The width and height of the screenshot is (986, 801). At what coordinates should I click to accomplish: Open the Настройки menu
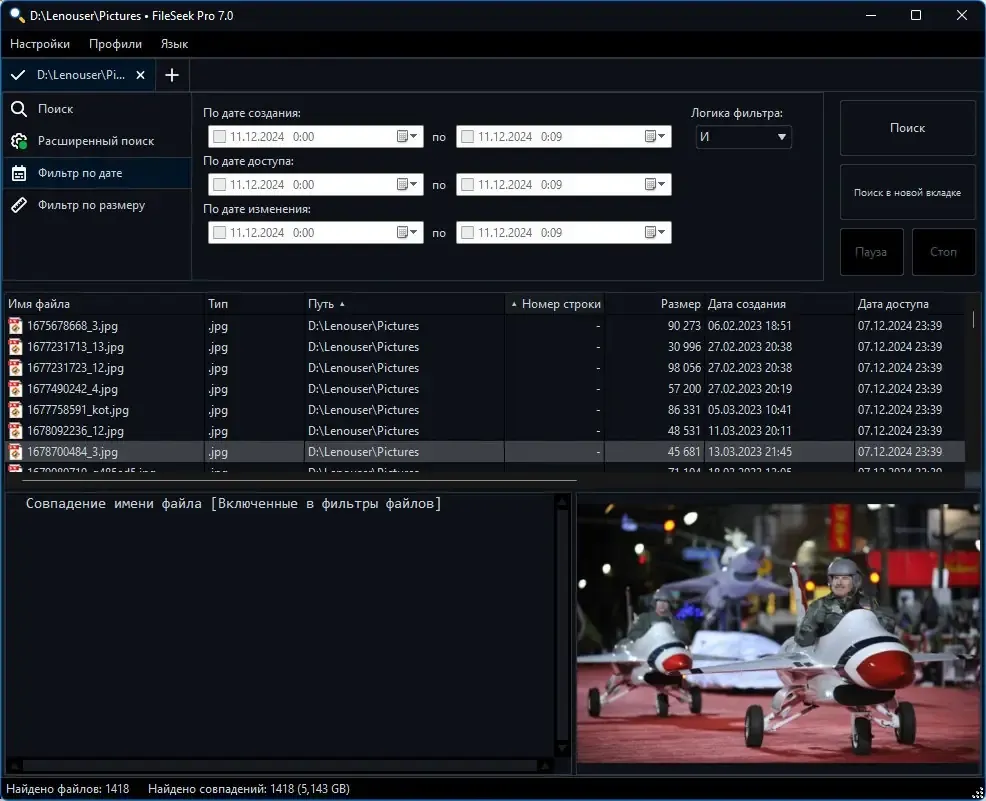coord(40,44)
